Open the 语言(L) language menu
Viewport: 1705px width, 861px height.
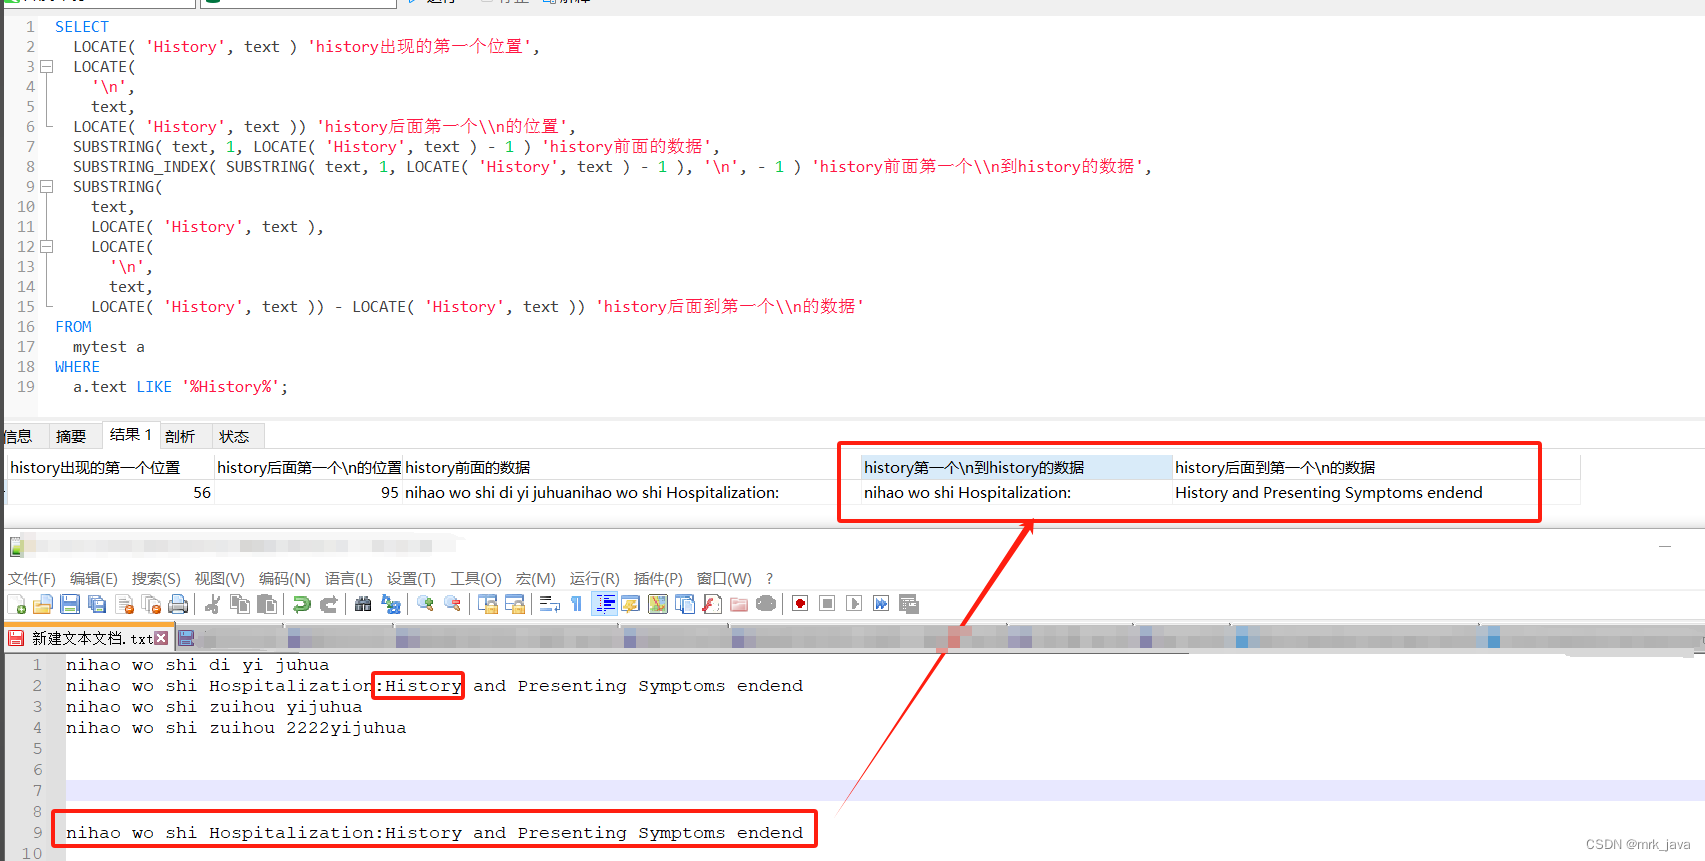pos(348,579)
